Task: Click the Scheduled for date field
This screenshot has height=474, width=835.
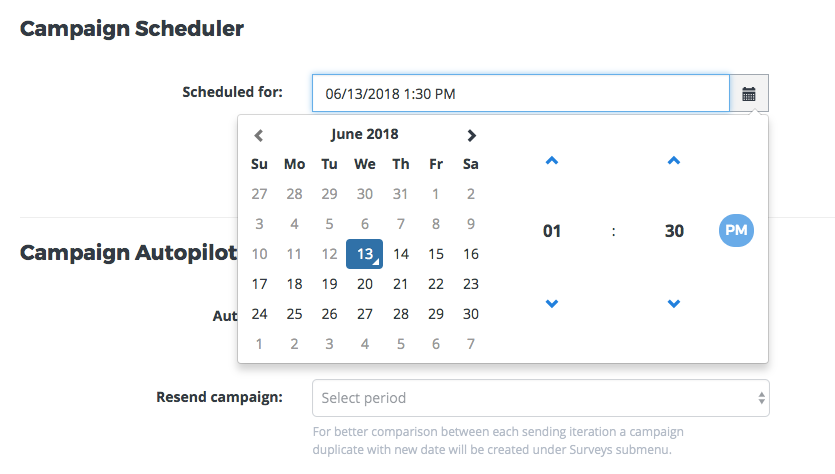Action: (520, 94)
